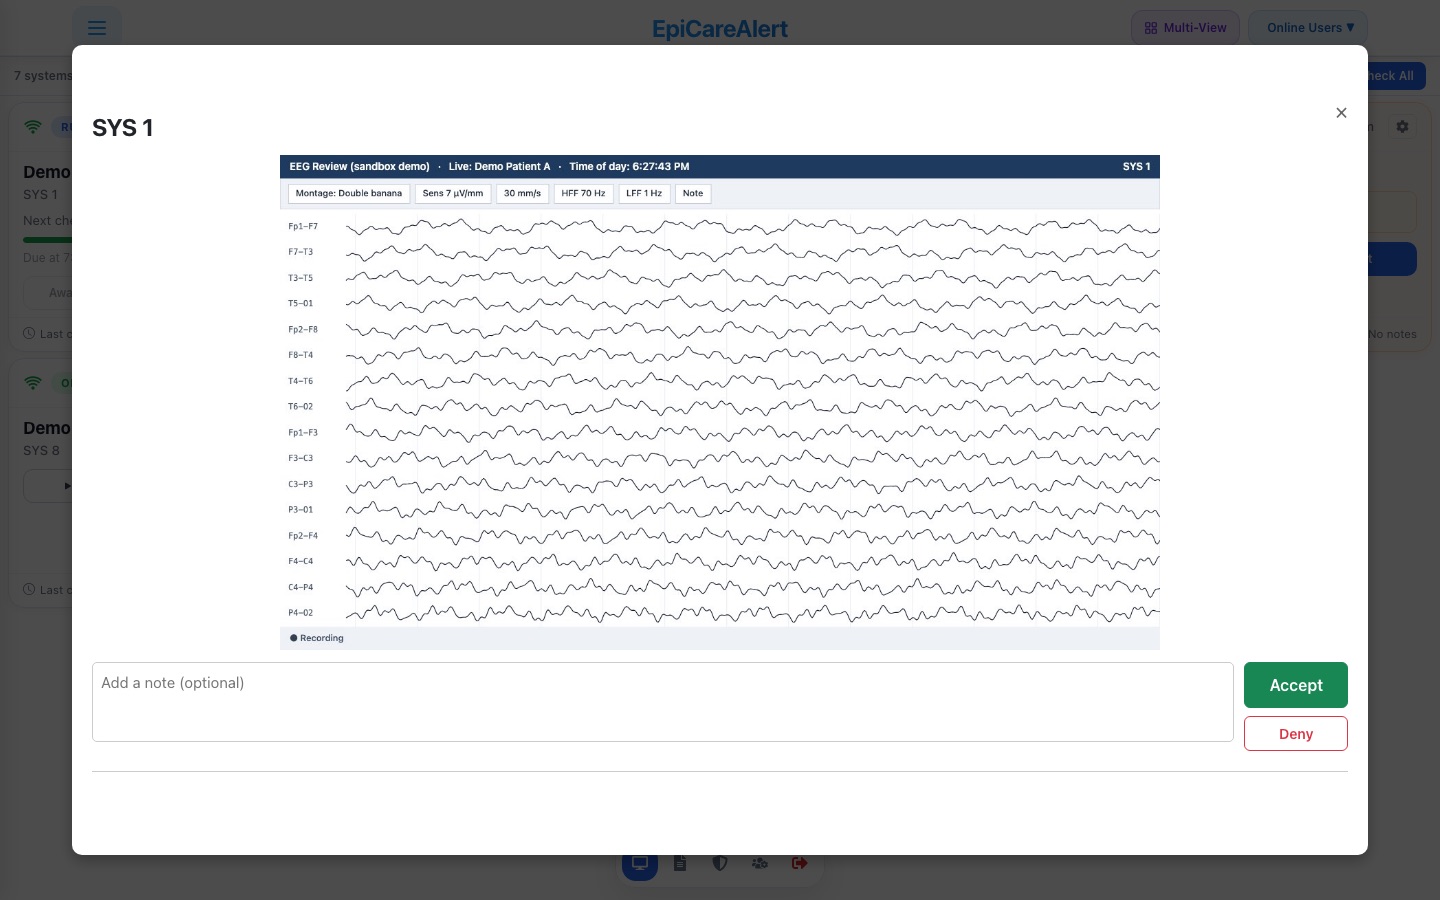Accept the SYS 1 screenshot check

(x=1295, y=685)
